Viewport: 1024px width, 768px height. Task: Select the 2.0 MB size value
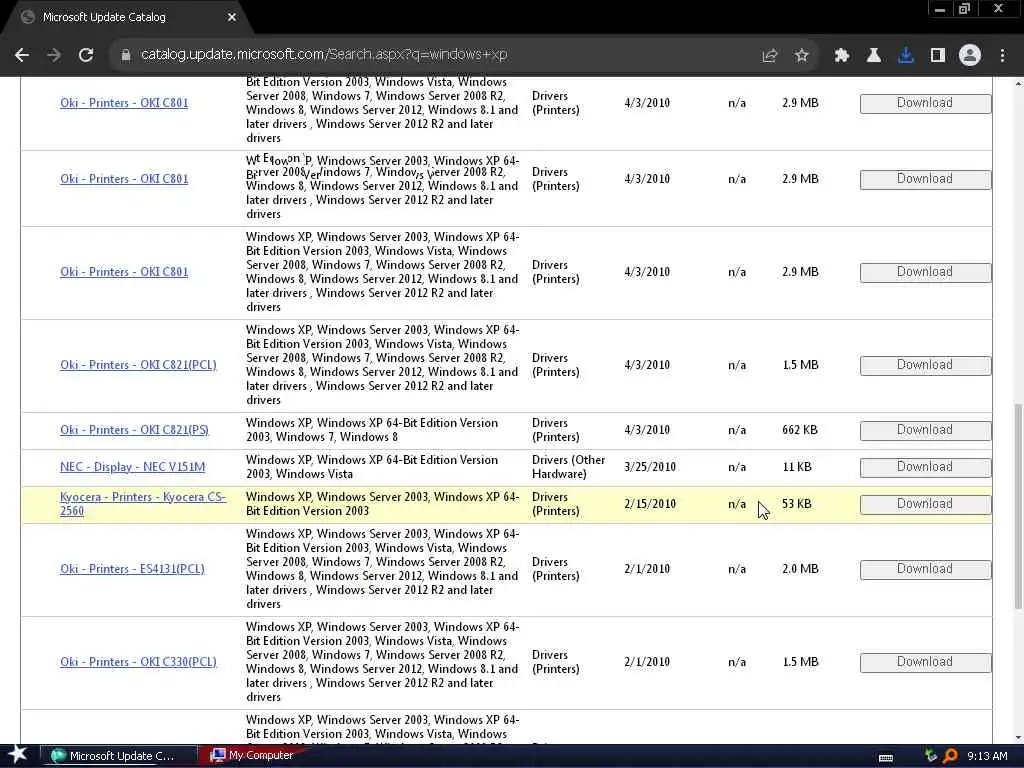[800, 569]
